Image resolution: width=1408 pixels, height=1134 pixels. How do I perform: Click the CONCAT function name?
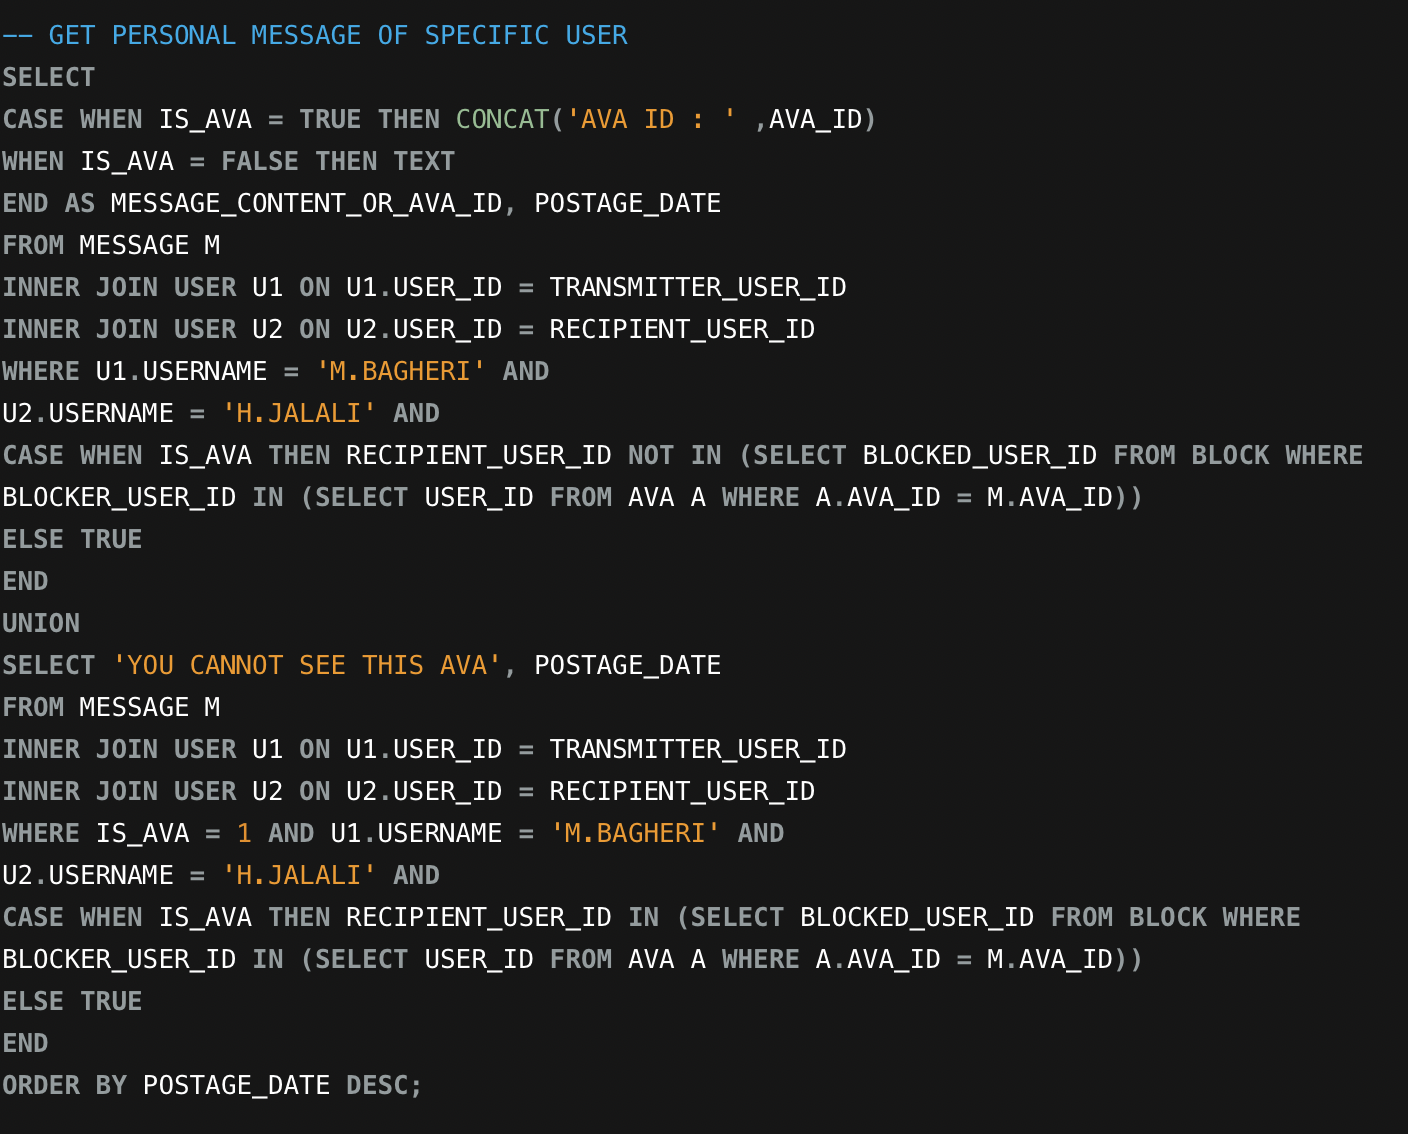[x=502, y=120]
